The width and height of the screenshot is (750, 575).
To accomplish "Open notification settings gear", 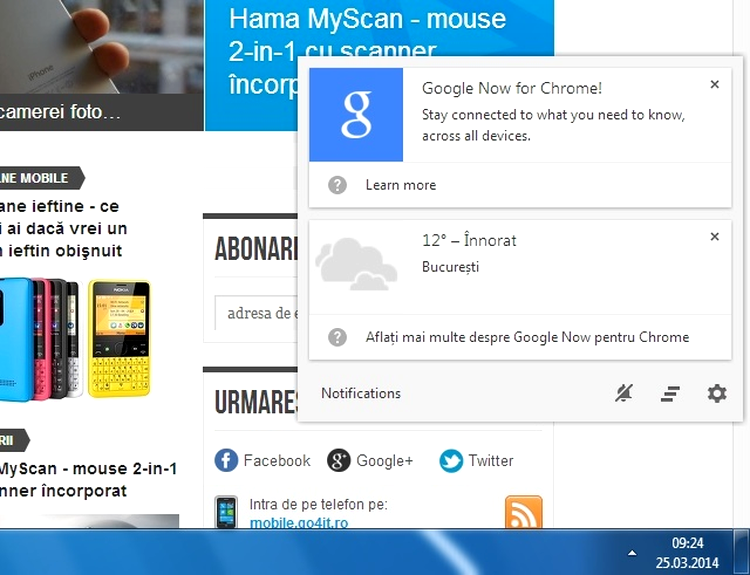I will point(717,393).
